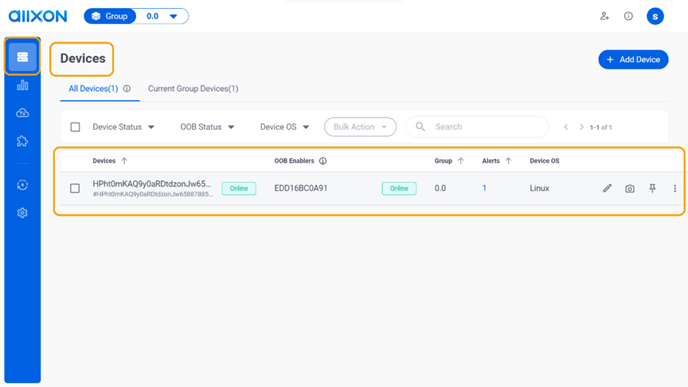Open the bar chart dashboard sidebar icon

point(22,85)
